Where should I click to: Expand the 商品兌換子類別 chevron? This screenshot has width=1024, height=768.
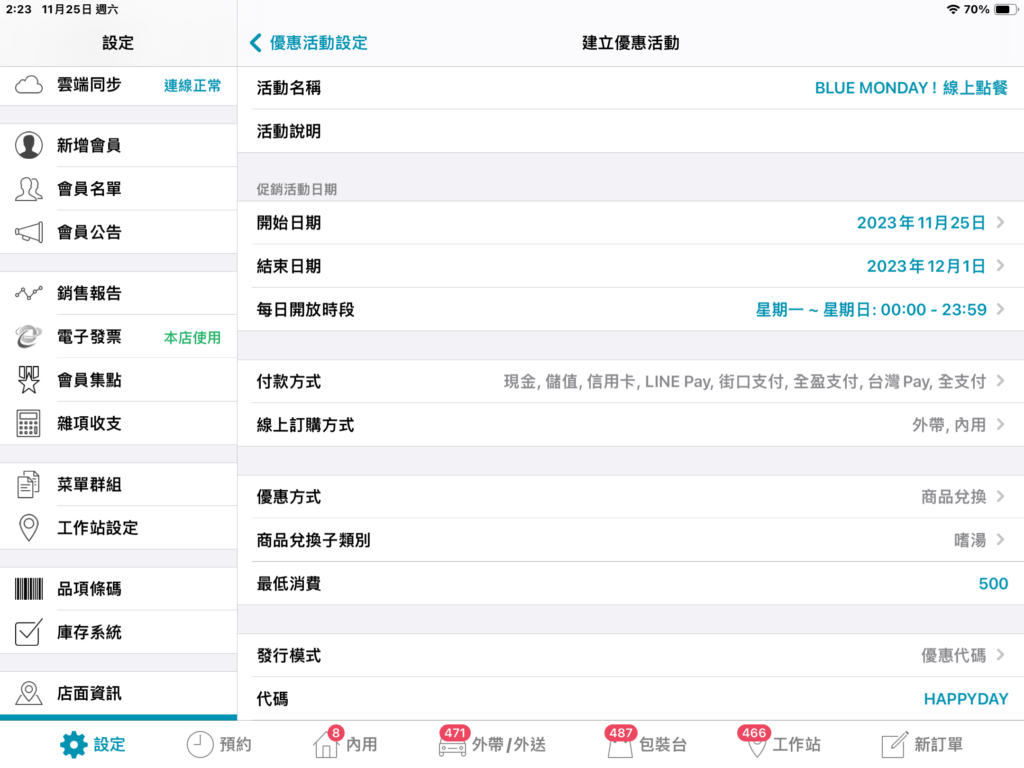(1000, 539)
